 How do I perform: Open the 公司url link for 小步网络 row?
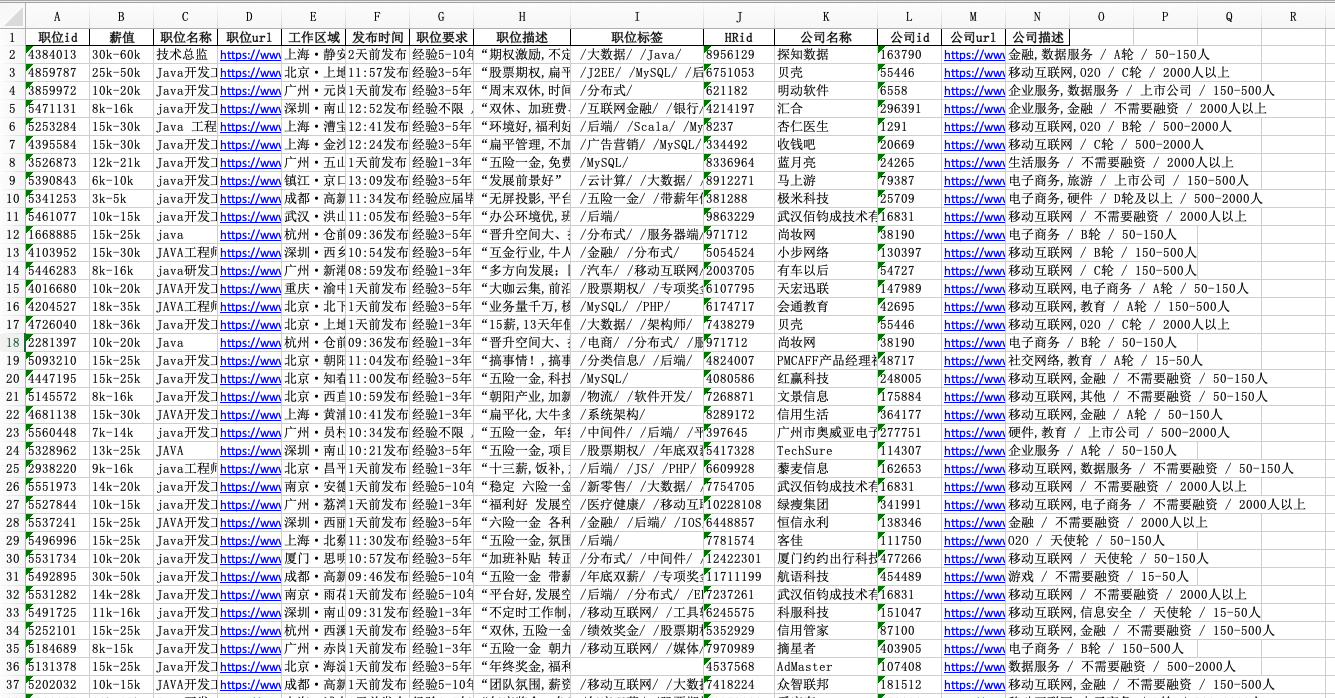[x=973, y=253]
